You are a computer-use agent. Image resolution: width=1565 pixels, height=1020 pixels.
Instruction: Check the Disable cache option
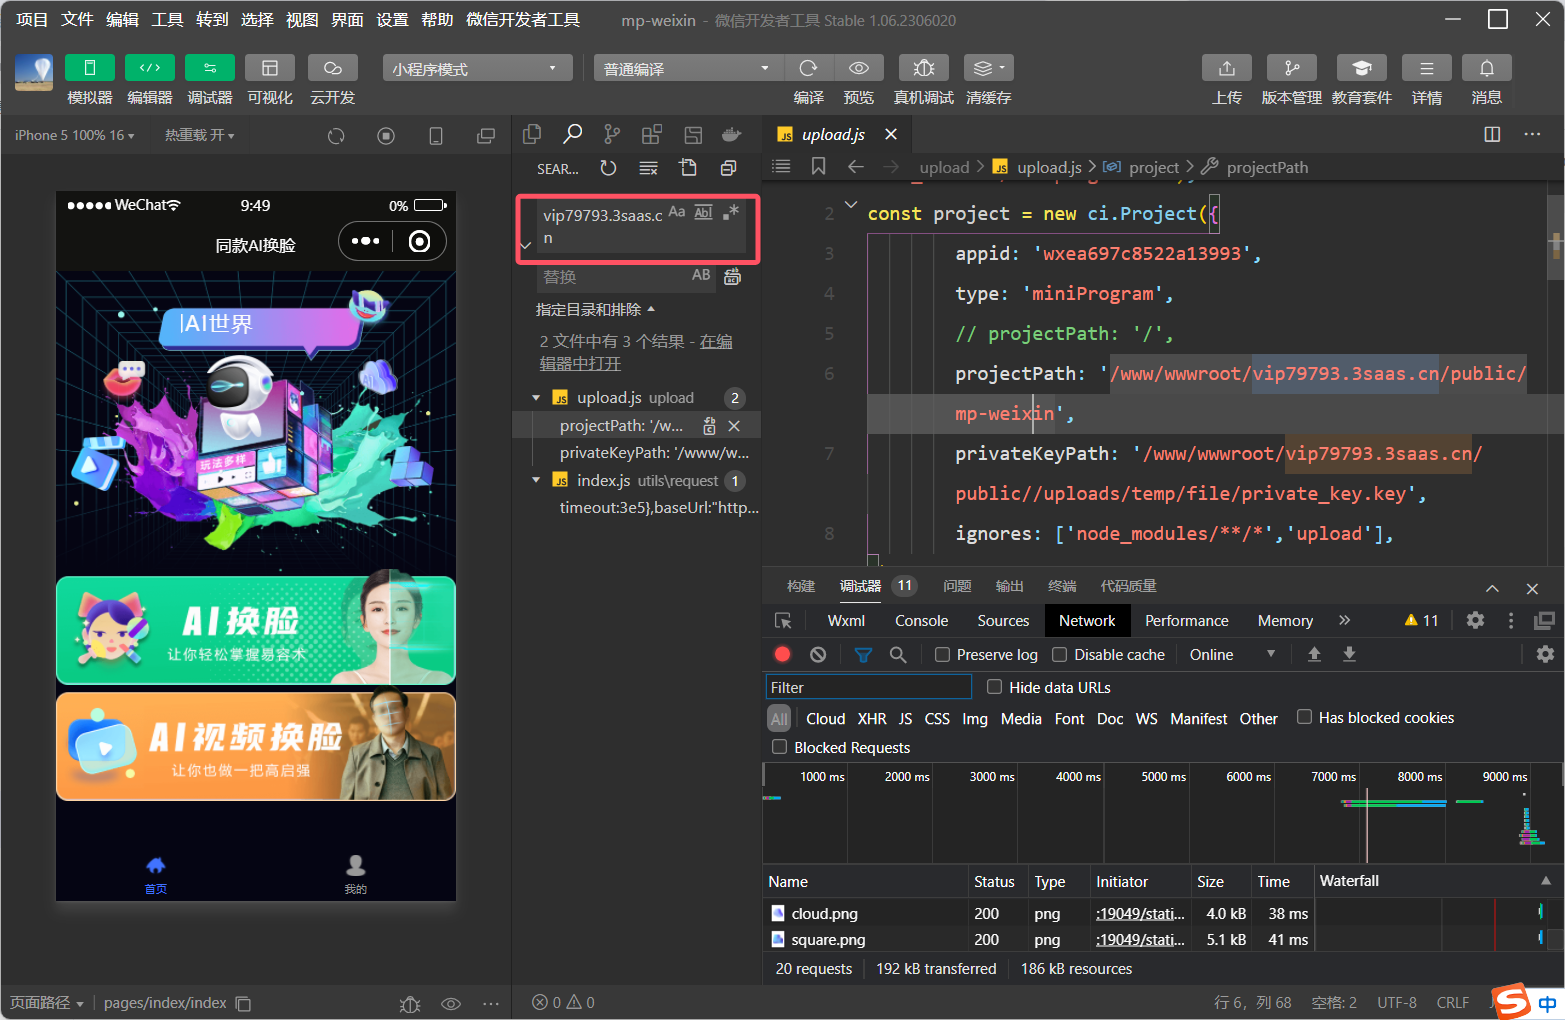point(1059,654)
